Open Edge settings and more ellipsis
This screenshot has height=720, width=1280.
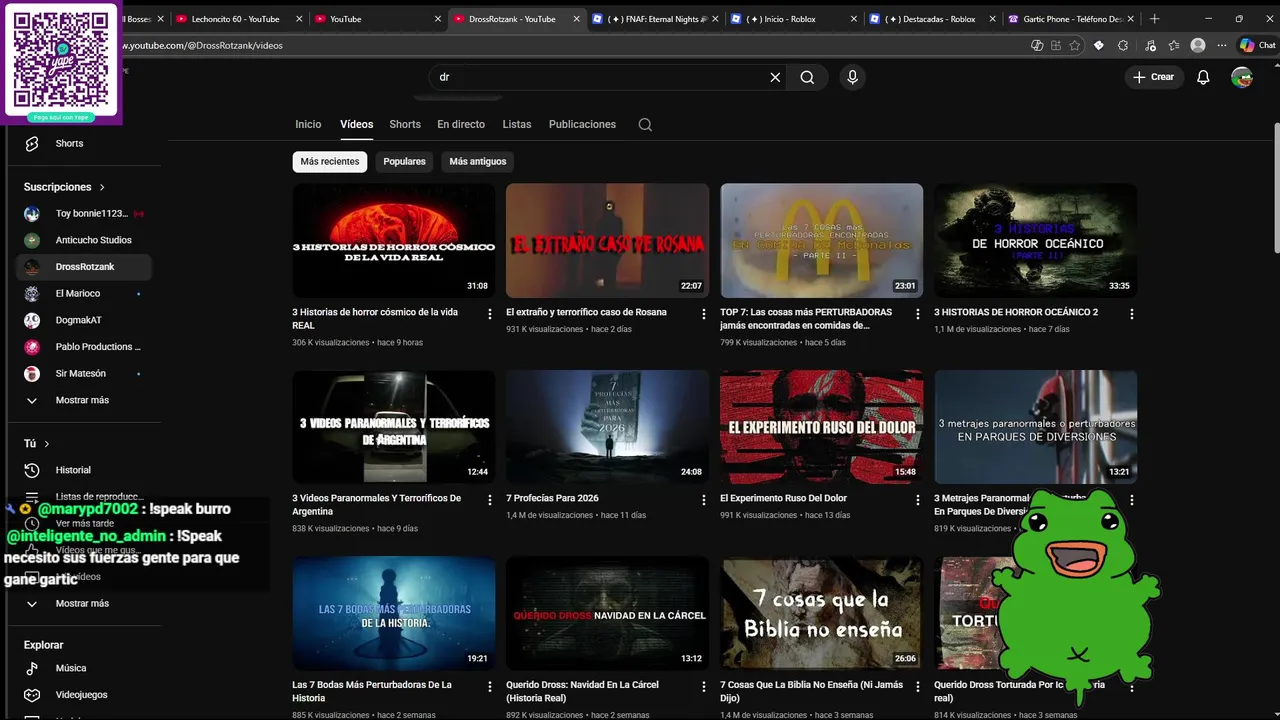(x=1221, y=45)
